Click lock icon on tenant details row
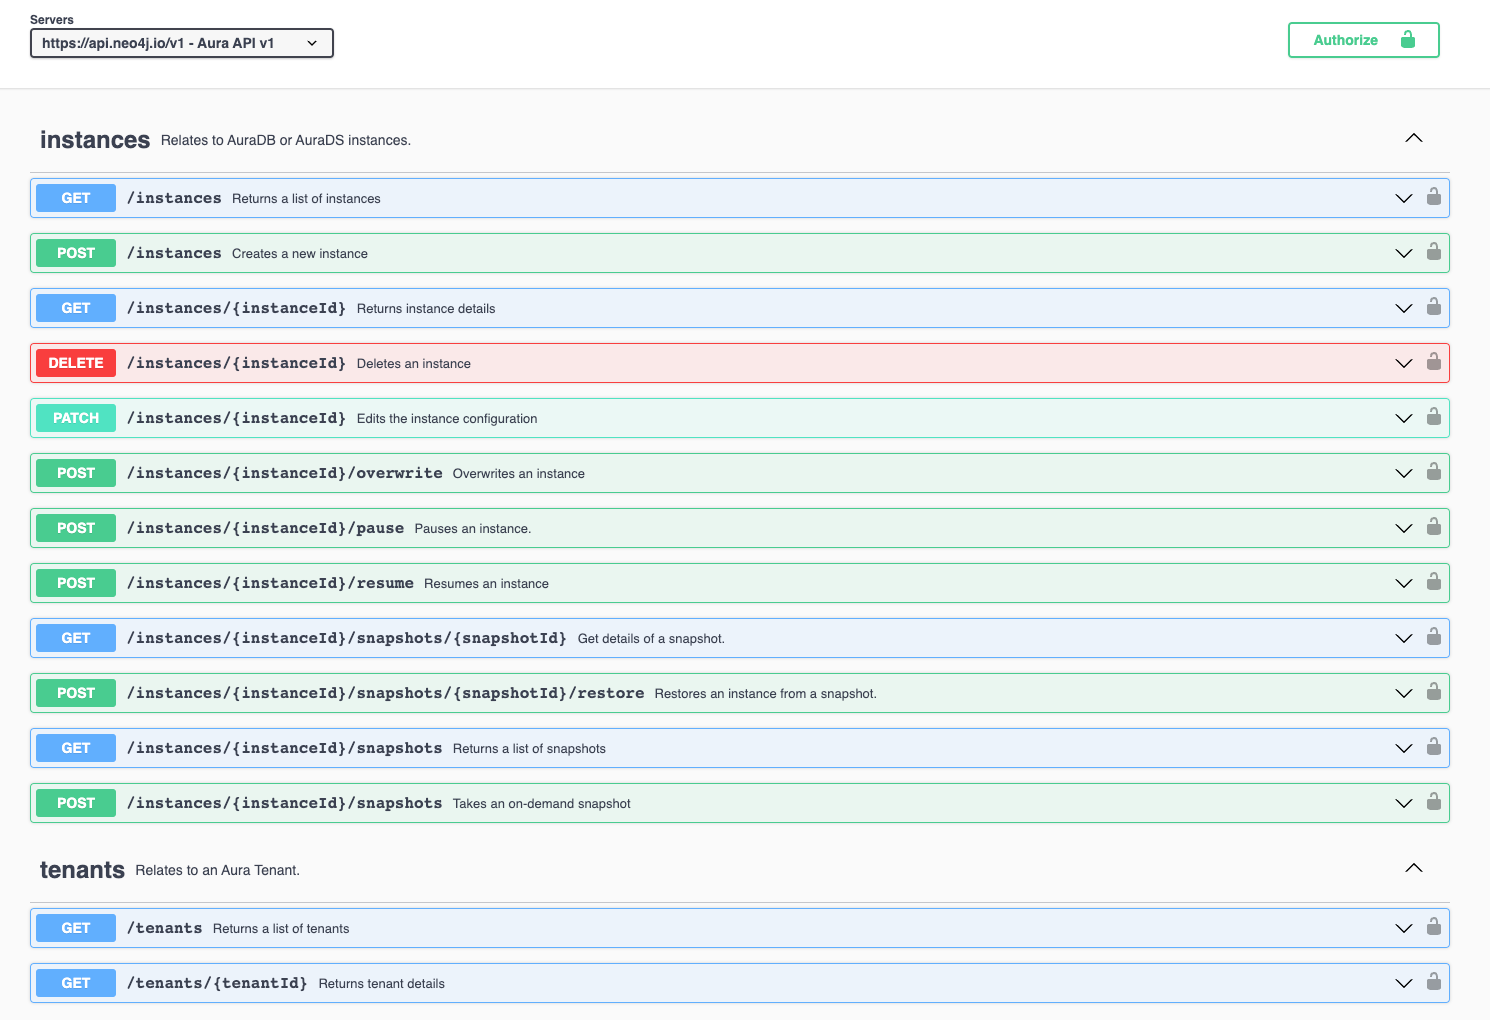 coord(1434,981)
